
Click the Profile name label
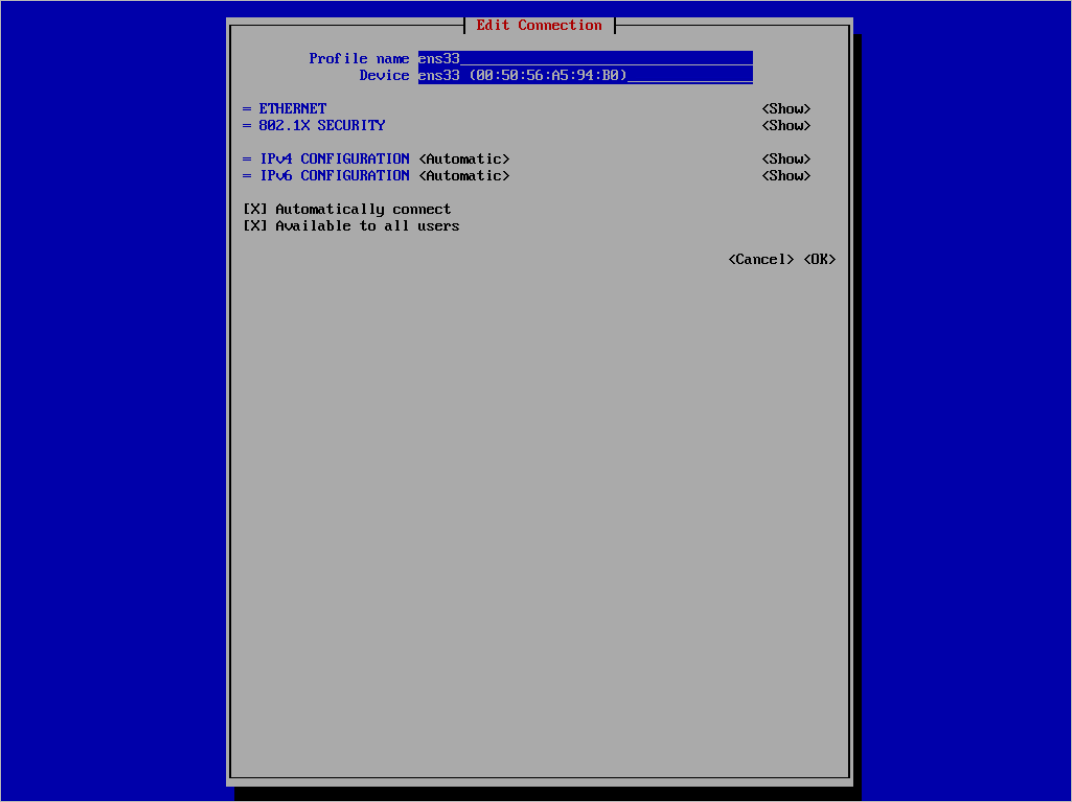pyautogui.click(x=359, y=59)
